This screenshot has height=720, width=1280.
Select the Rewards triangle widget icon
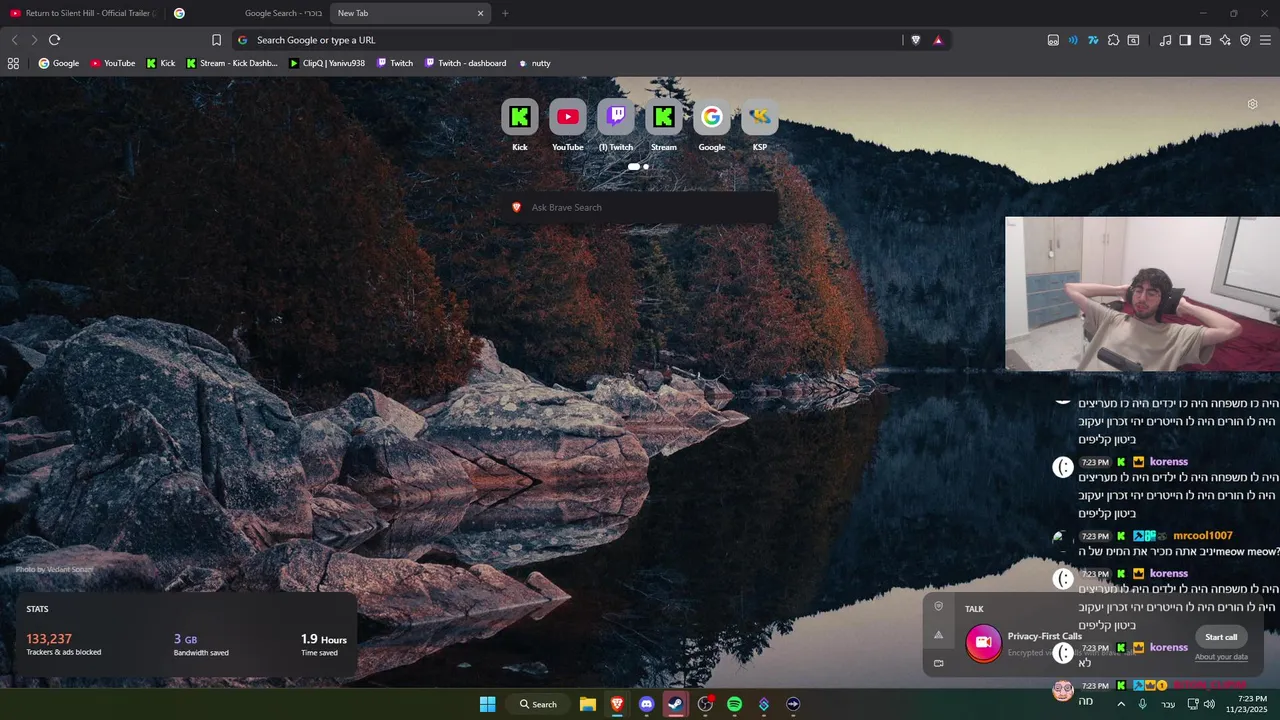[x=938, y=634]
